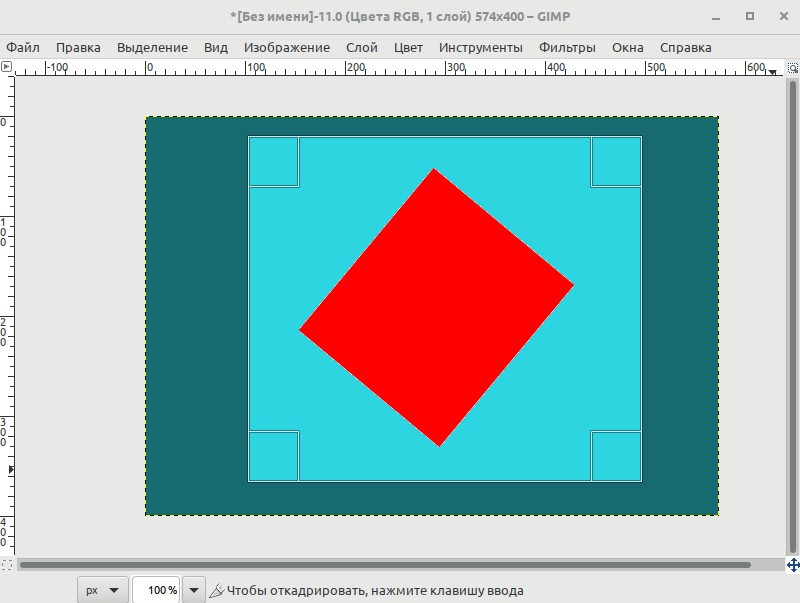Open the Цвет menu
800x603 pixels.
click(x=408, y=47)
